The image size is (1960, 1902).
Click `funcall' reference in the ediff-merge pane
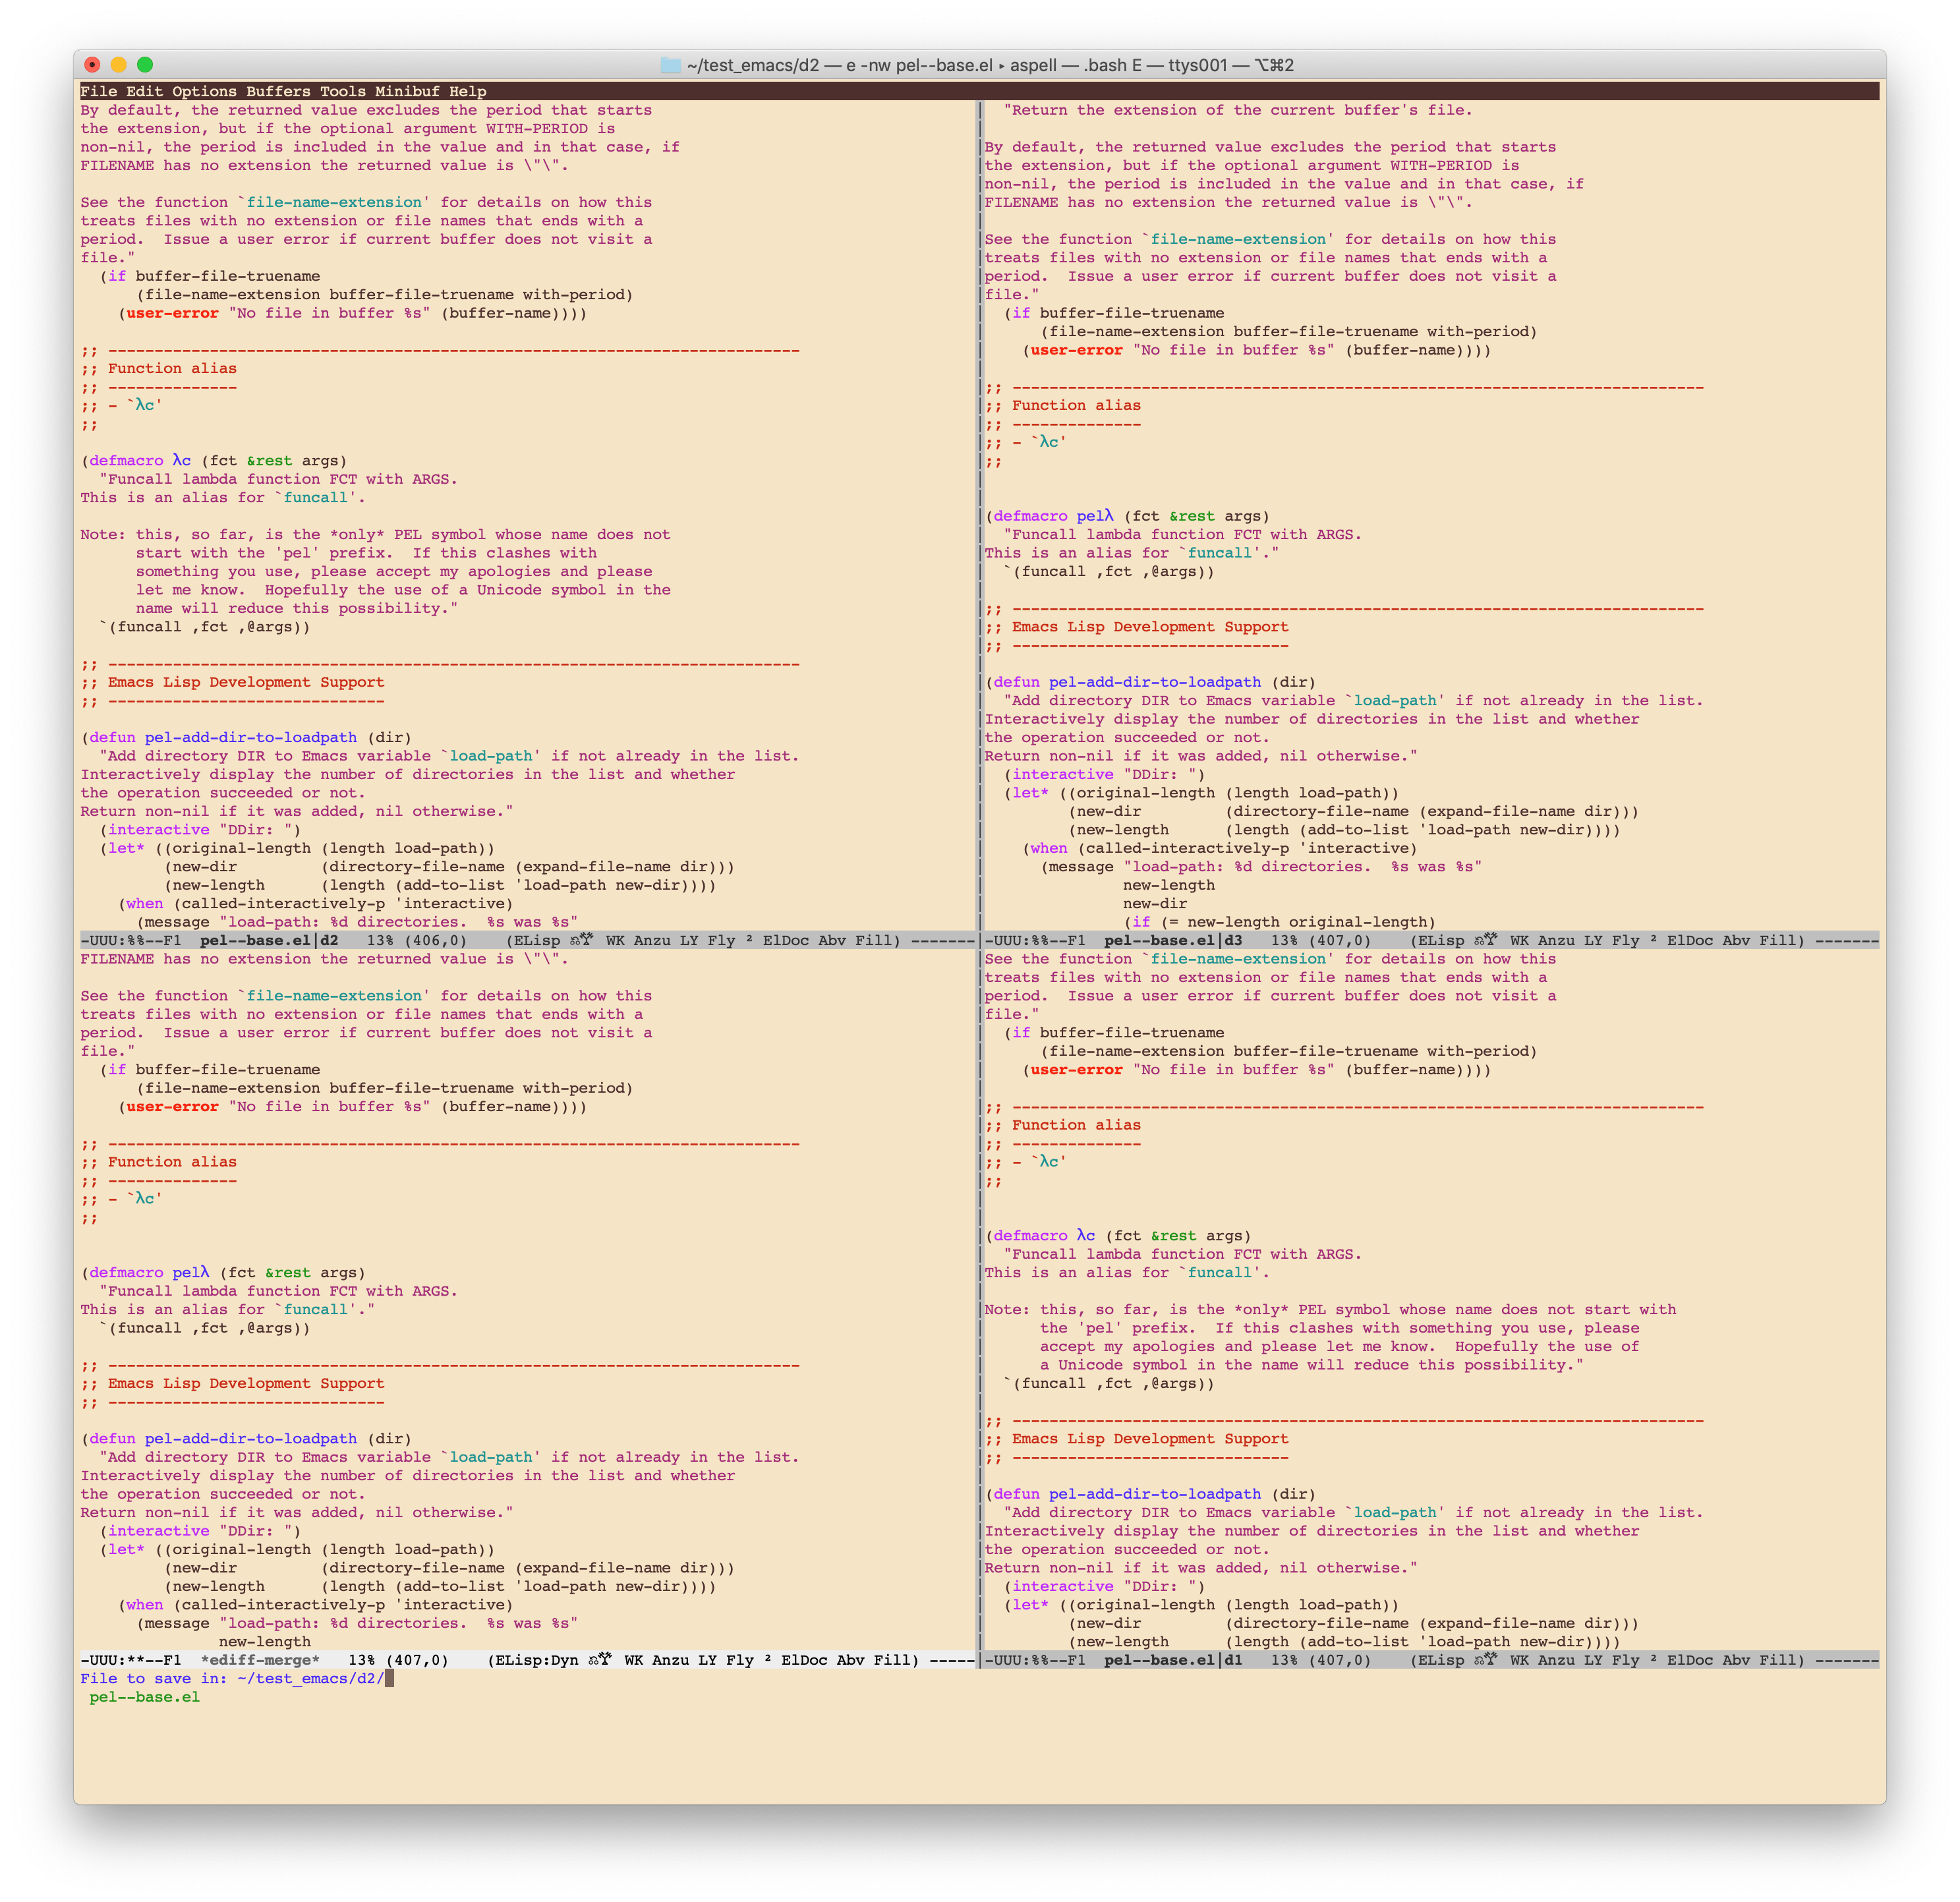pyautogui.click(x=315, y=1309)
